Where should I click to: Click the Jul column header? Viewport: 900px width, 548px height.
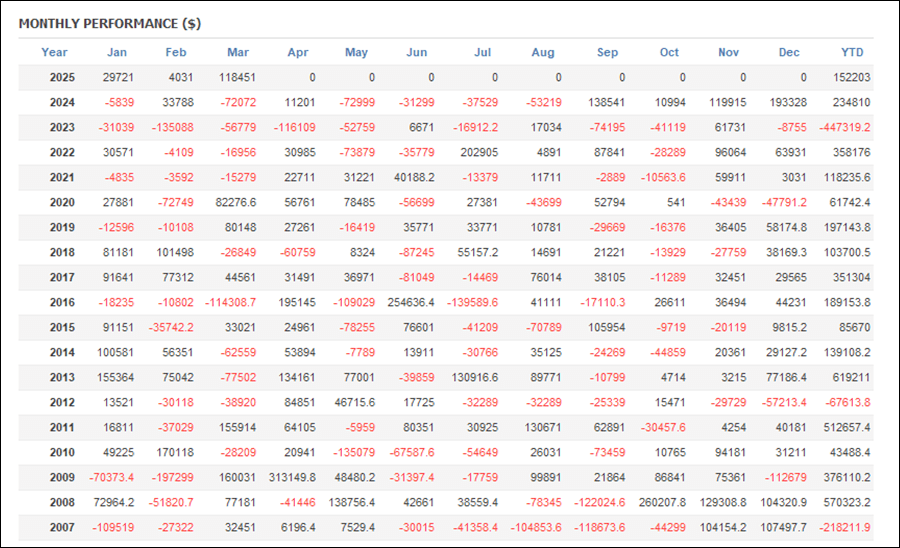[483, 52]
